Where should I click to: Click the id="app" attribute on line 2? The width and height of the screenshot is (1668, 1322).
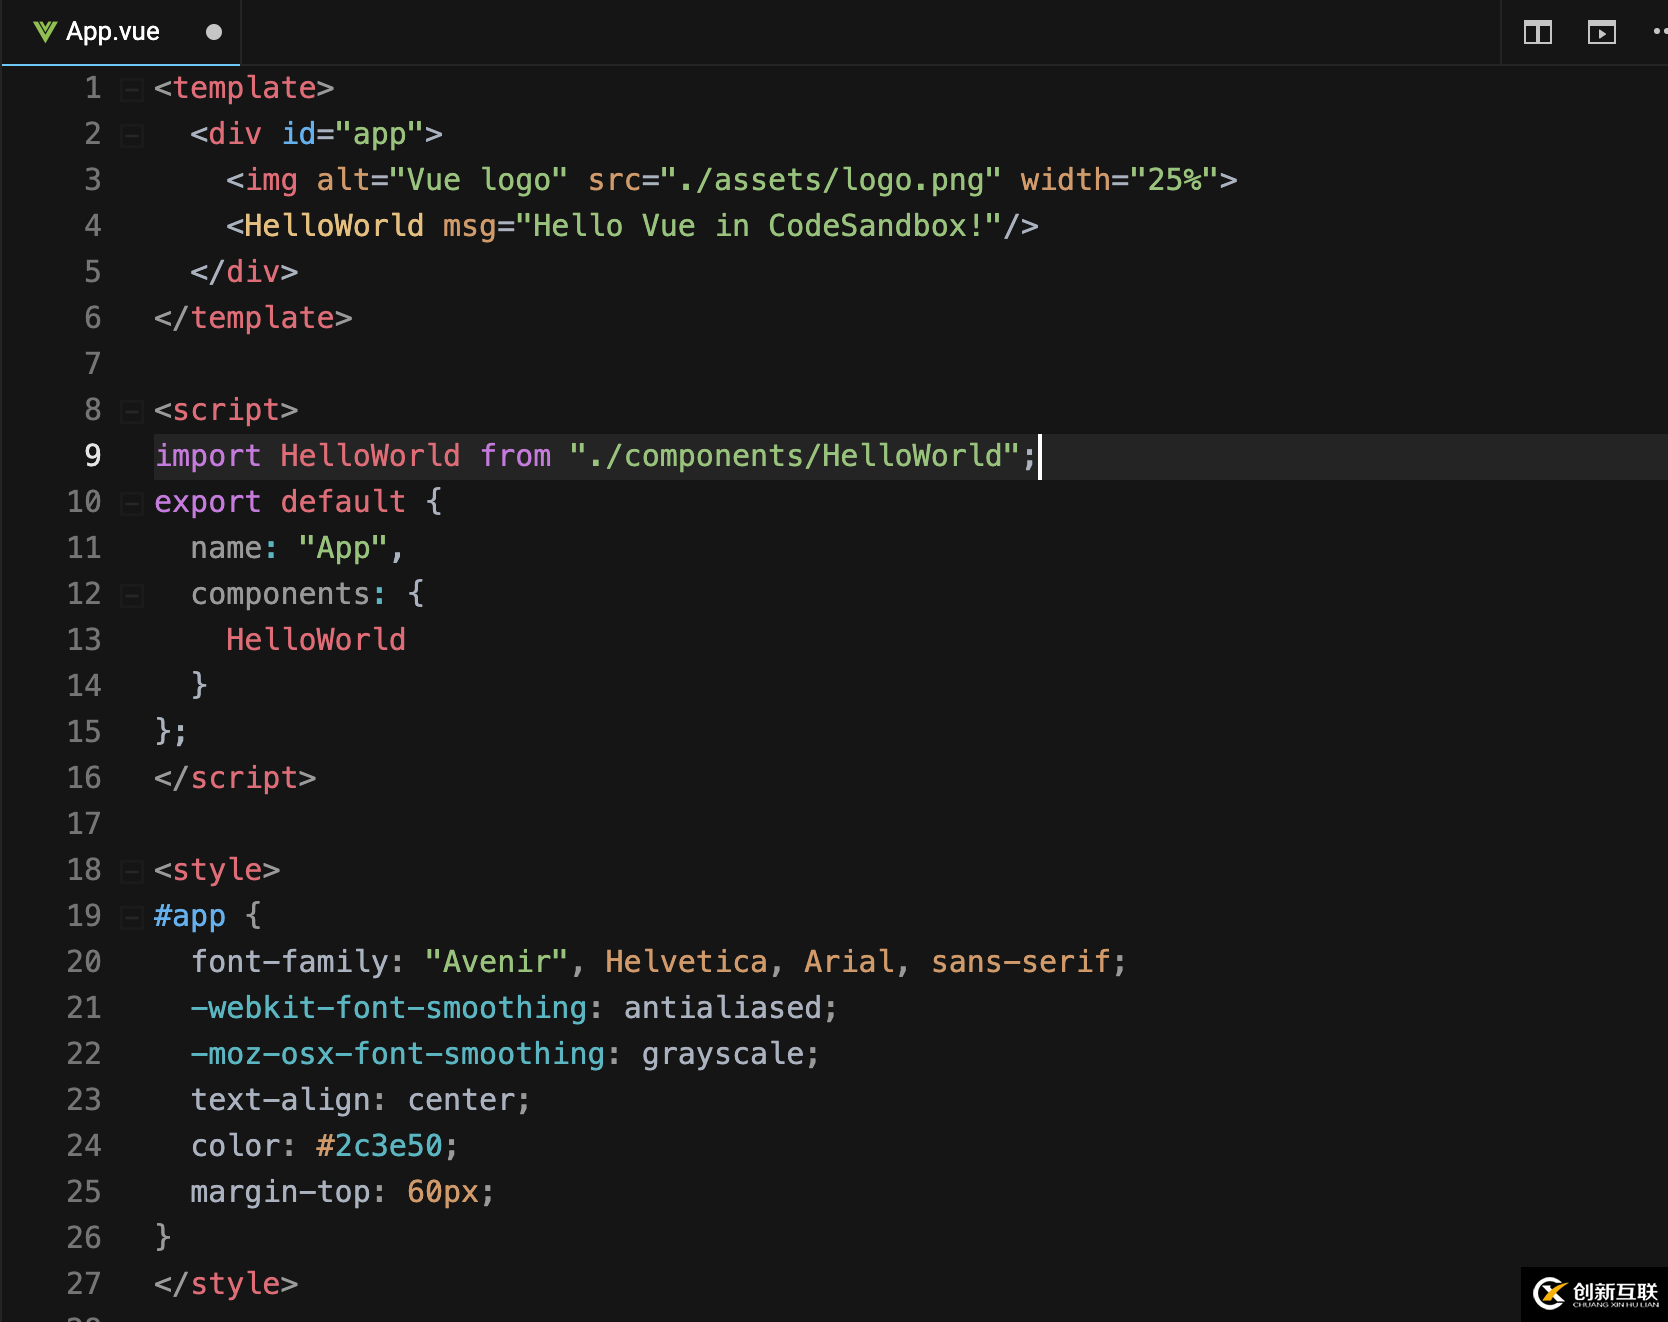(353, 134)
